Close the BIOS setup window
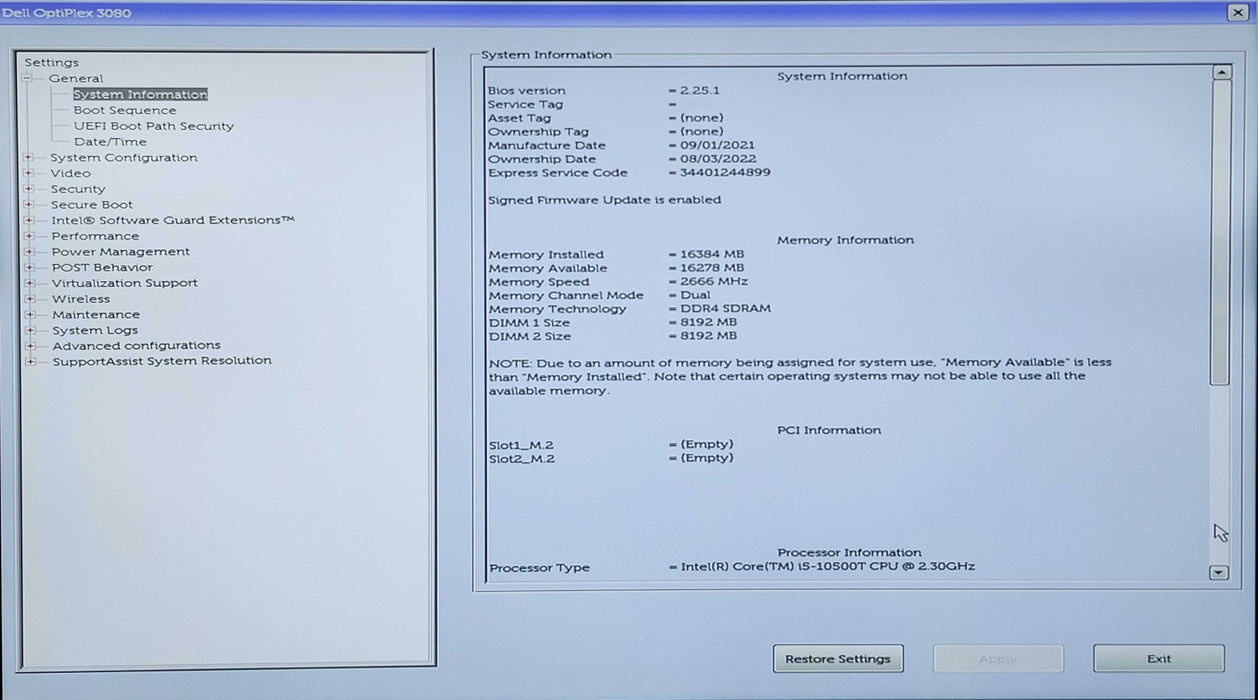This screenshot has height=700, width=1258. pos(1237,13)
